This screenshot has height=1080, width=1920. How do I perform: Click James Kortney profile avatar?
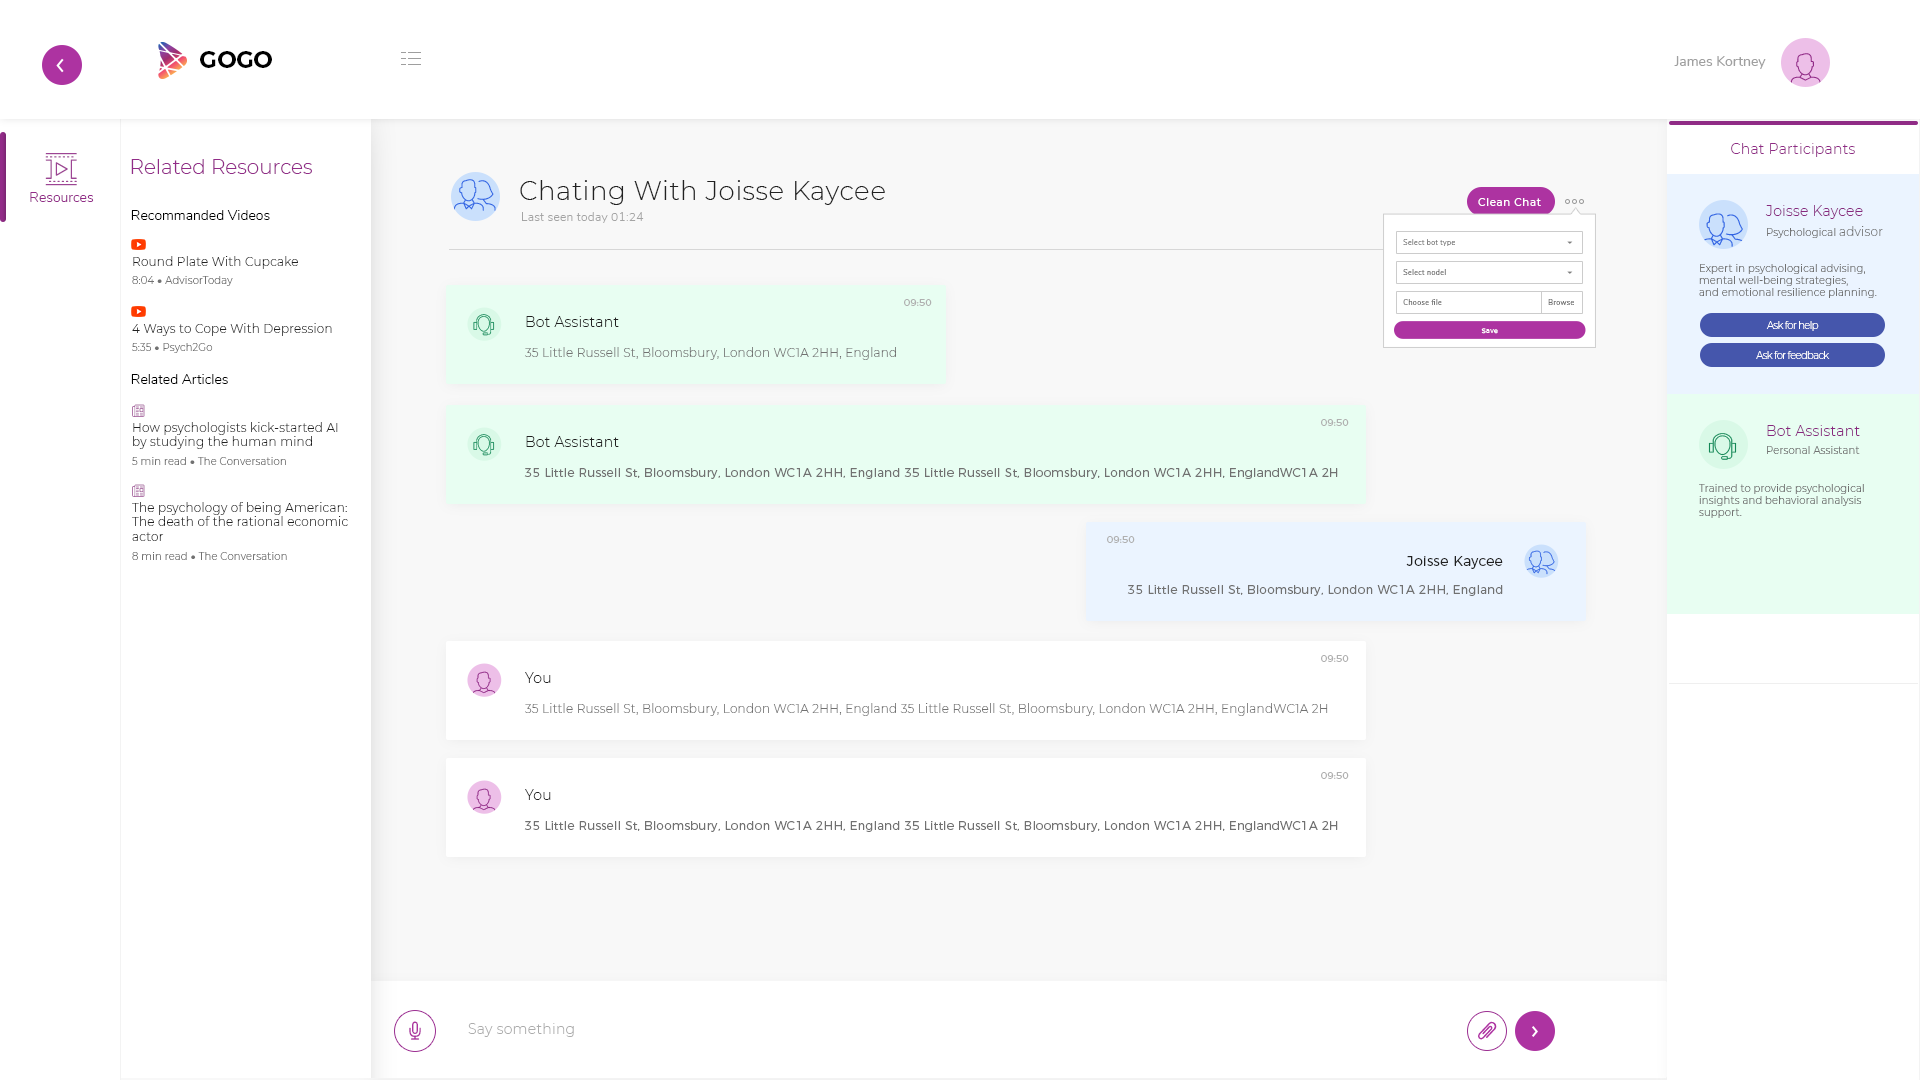[1804, 63]
